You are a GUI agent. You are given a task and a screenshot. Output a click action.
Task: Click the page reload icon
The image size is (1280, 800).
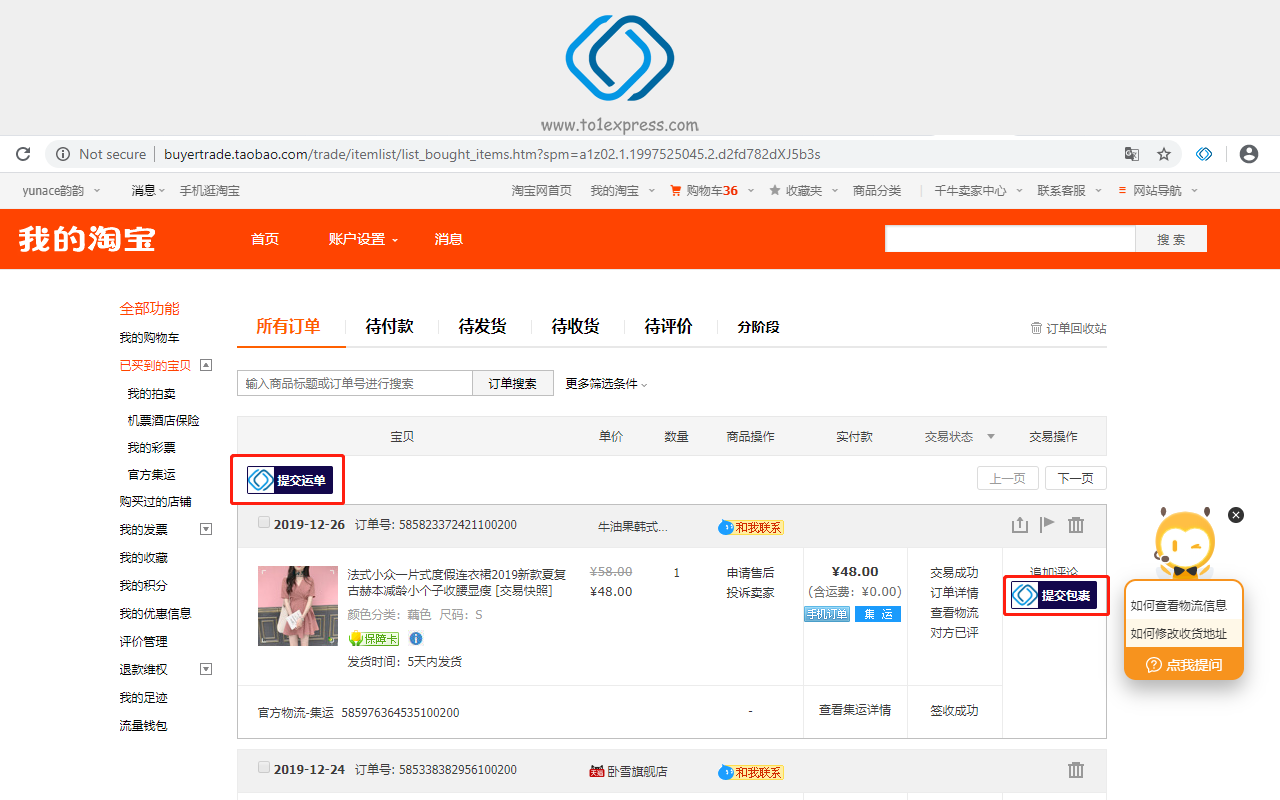tap(22, 154)
